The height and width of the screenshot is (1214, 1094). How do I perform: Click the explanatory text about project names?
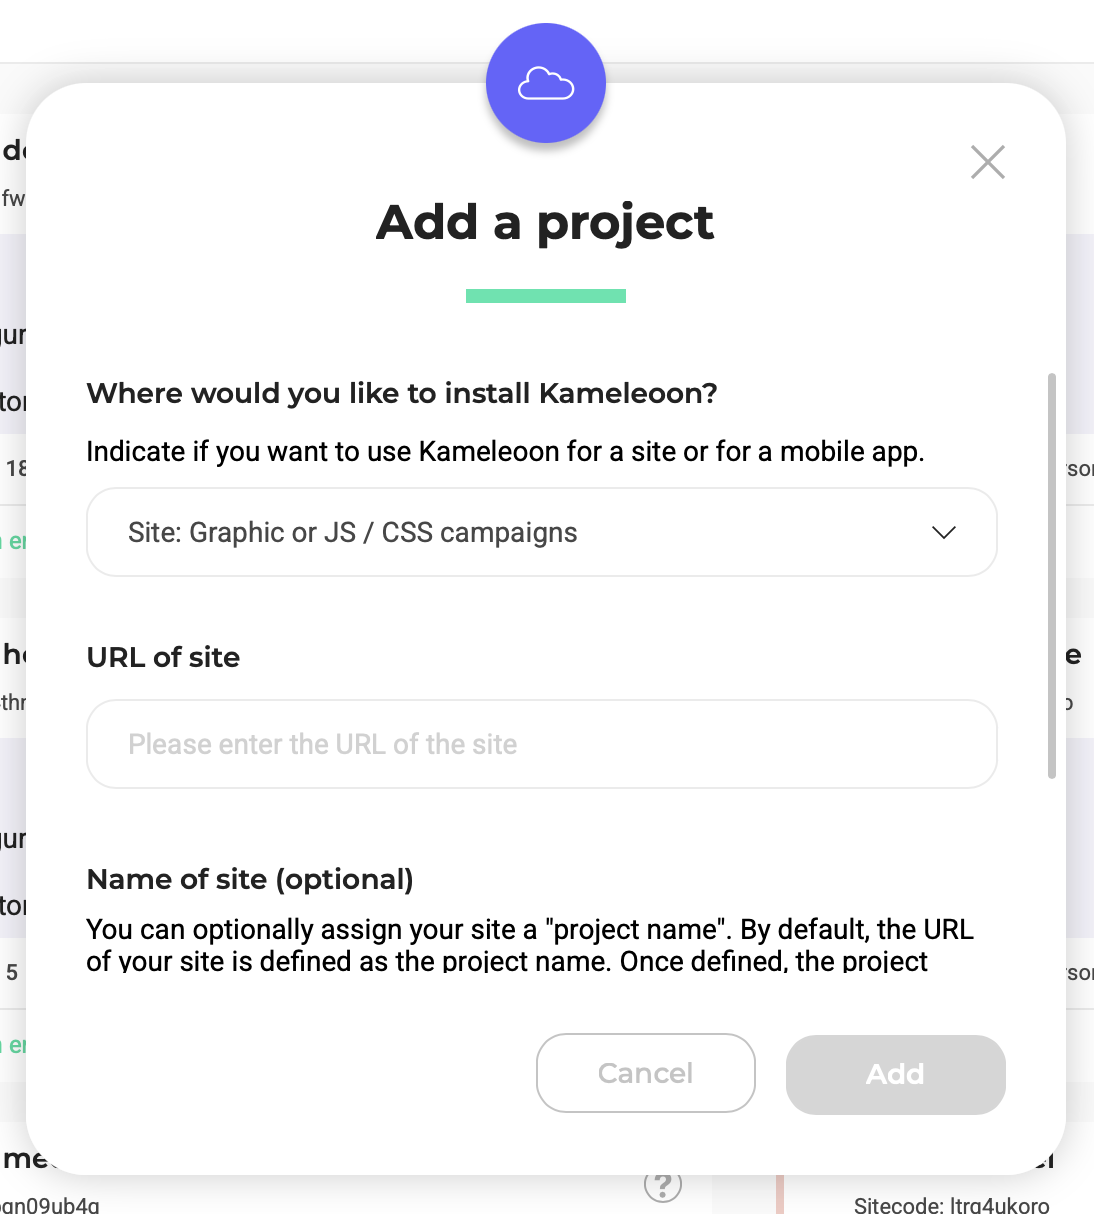[x=529, y=944]
